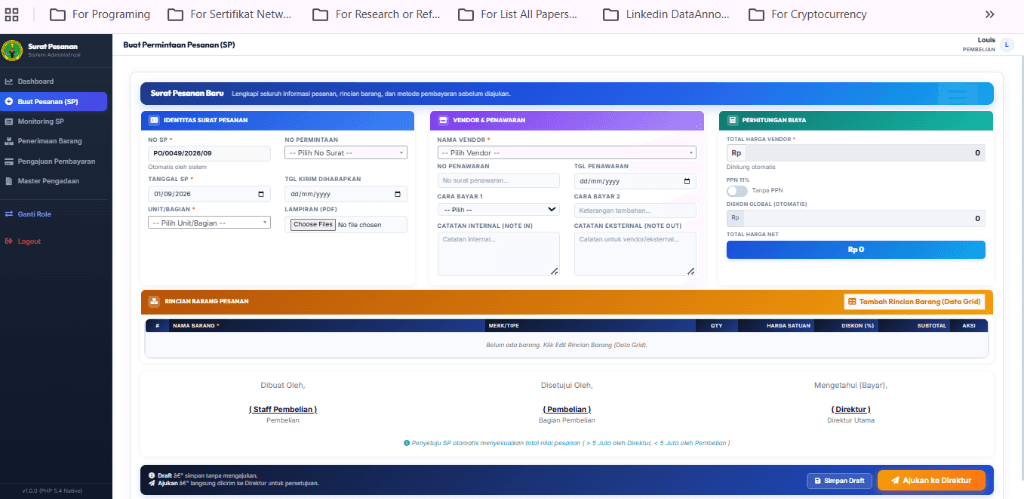The width and height of the screenshot is (1024, 499).
Task: Click the Catatan Eksternal textarea
Action: (x=635, y=254)
